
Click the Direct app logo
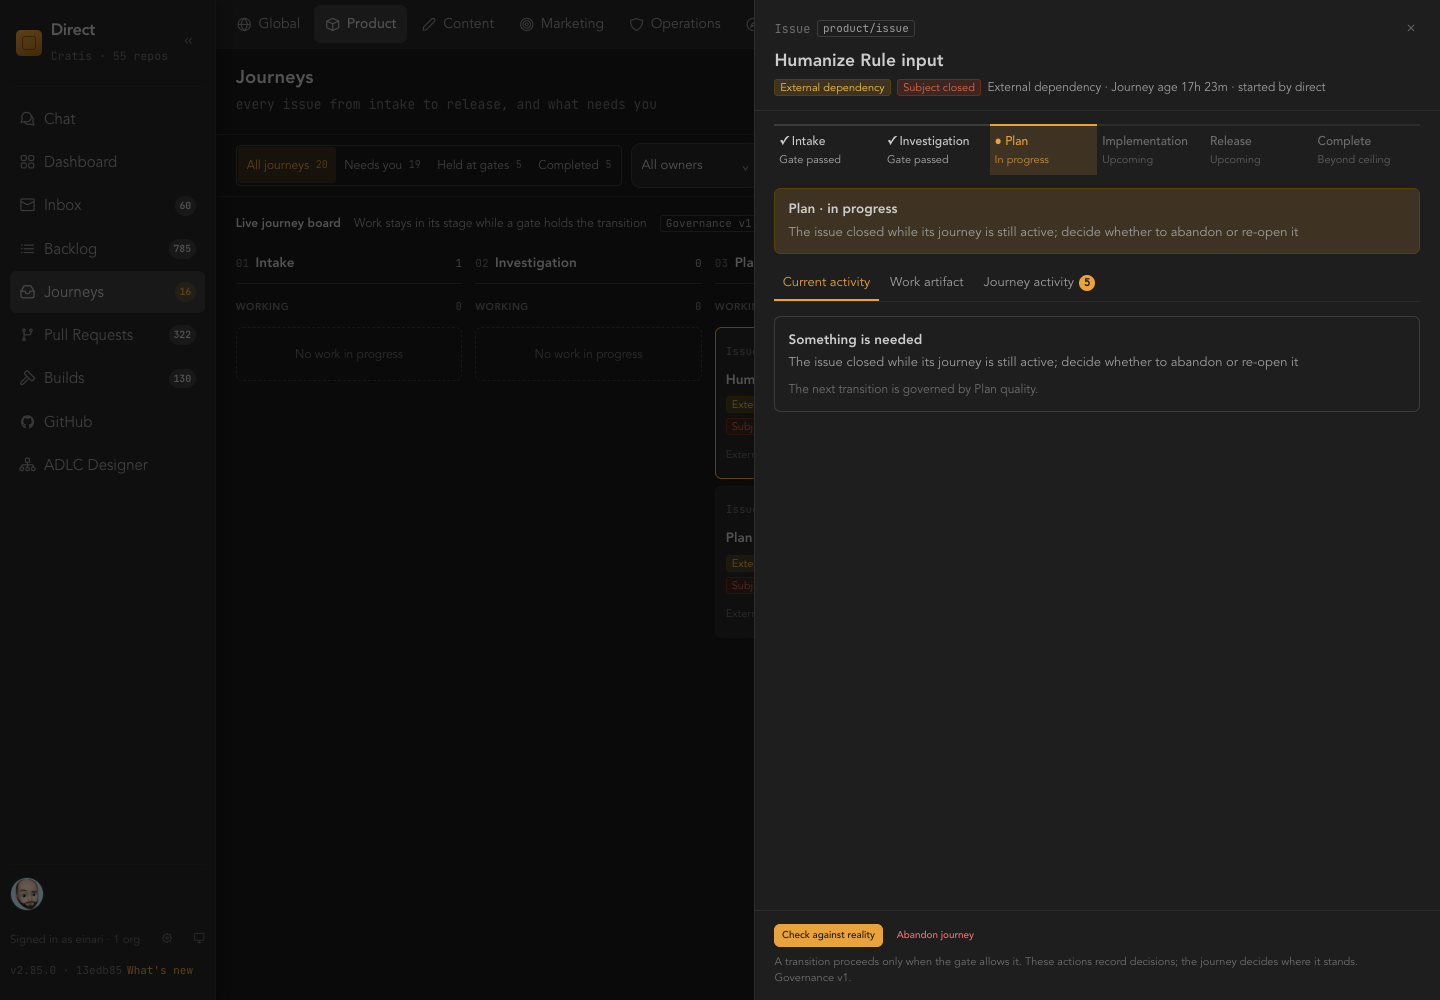pyautogui.click(x=29, y=42)
